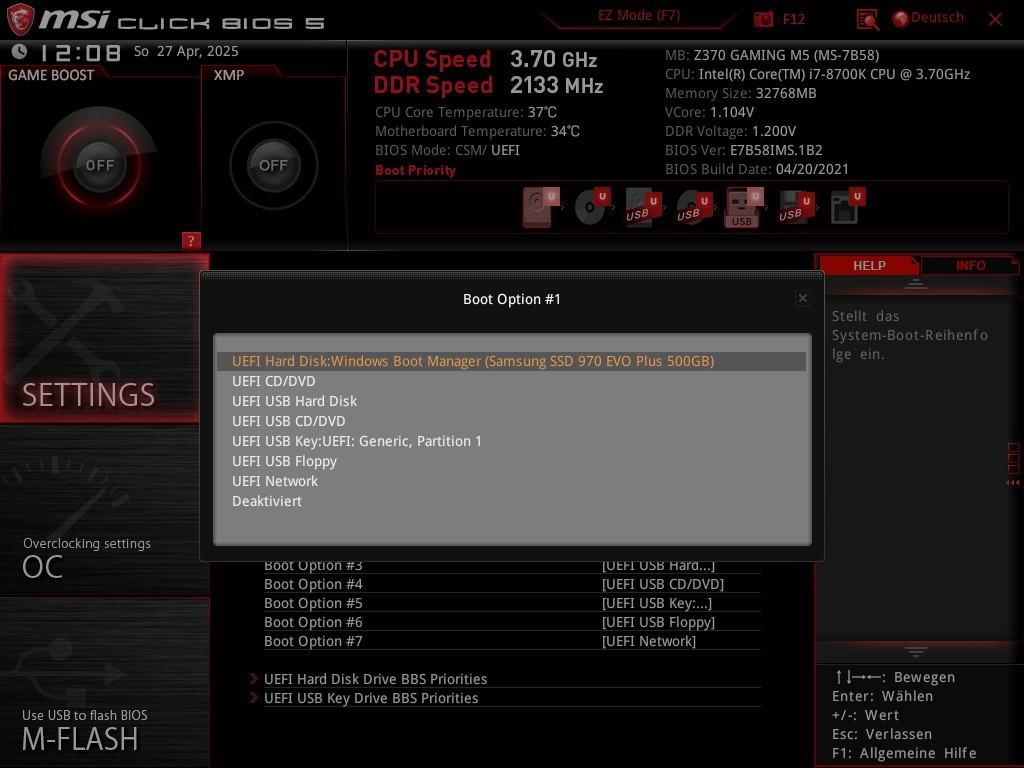Viewport: 1024px width, 768px height.
Task: Open Boot Option #6 UEFI USB Floppy dropdown
Action: (x=511, y=622)
